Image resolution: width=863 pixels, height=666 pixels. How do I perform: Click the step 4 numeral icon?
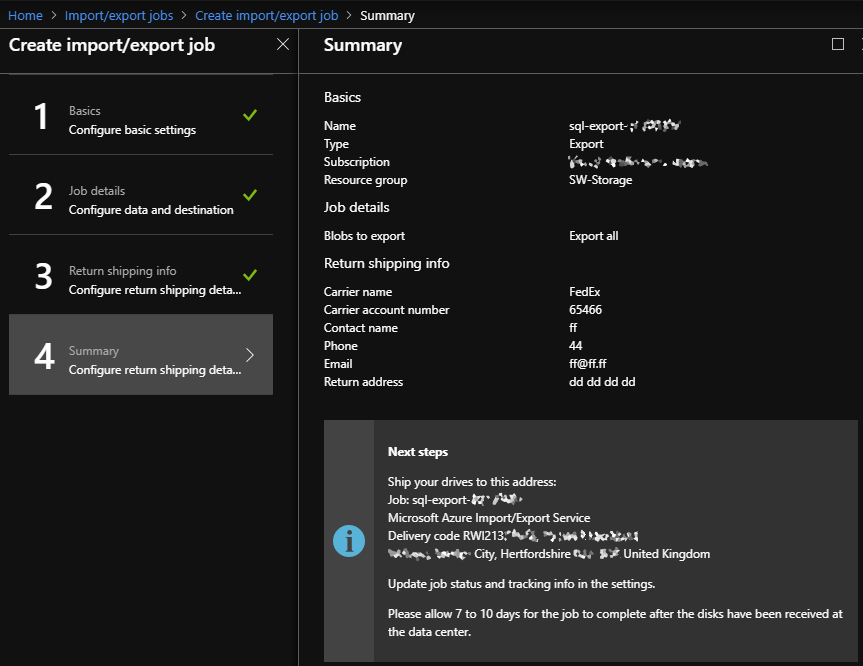[x=41, y=355]
